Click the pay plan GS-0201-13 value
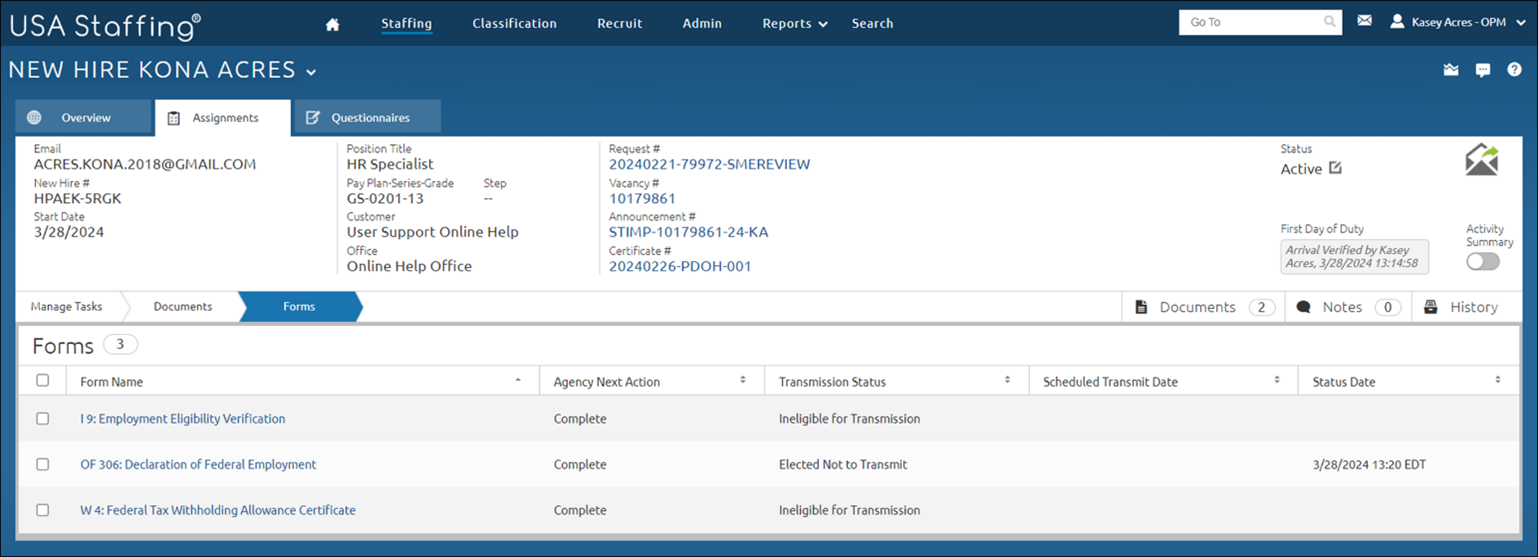Image resolution: width=1538 pixels, height=557 pixels. pos(385,198)
